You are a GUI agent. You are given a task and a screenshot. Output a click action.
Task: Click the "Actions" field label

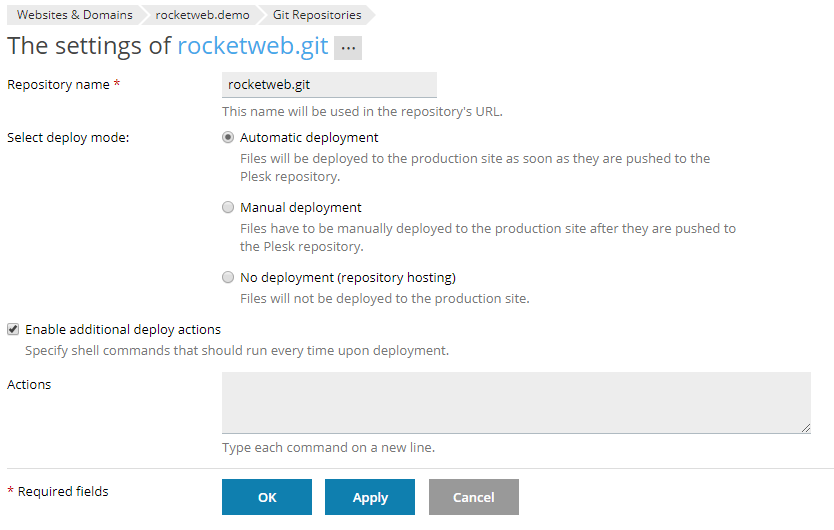point(29,384)
